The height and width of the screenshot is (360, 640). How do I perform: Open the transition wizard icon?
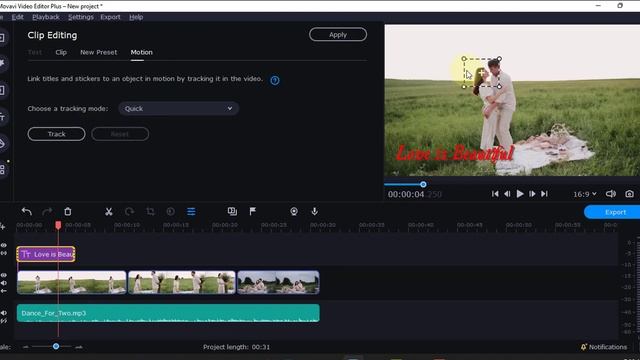232,211
